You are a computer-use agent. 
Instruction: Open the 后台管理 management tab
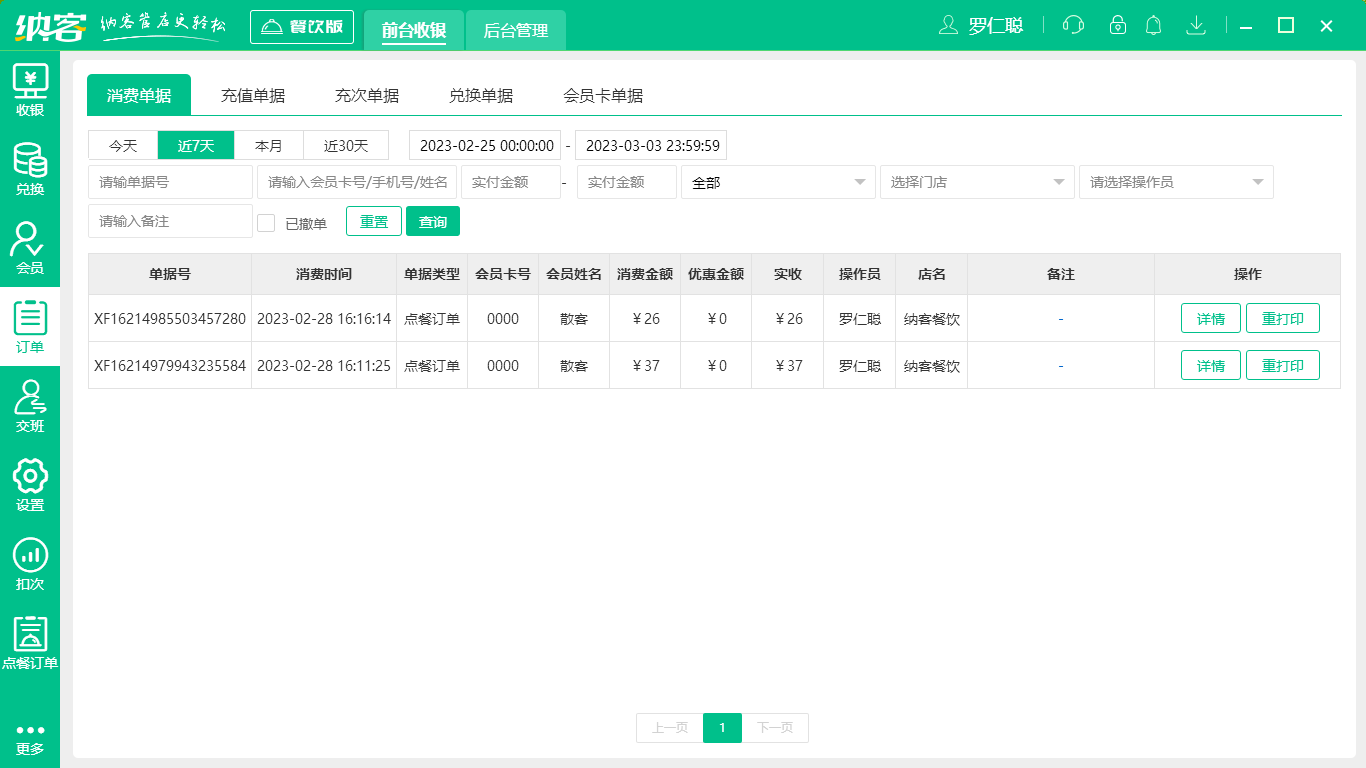click(516, 31)
